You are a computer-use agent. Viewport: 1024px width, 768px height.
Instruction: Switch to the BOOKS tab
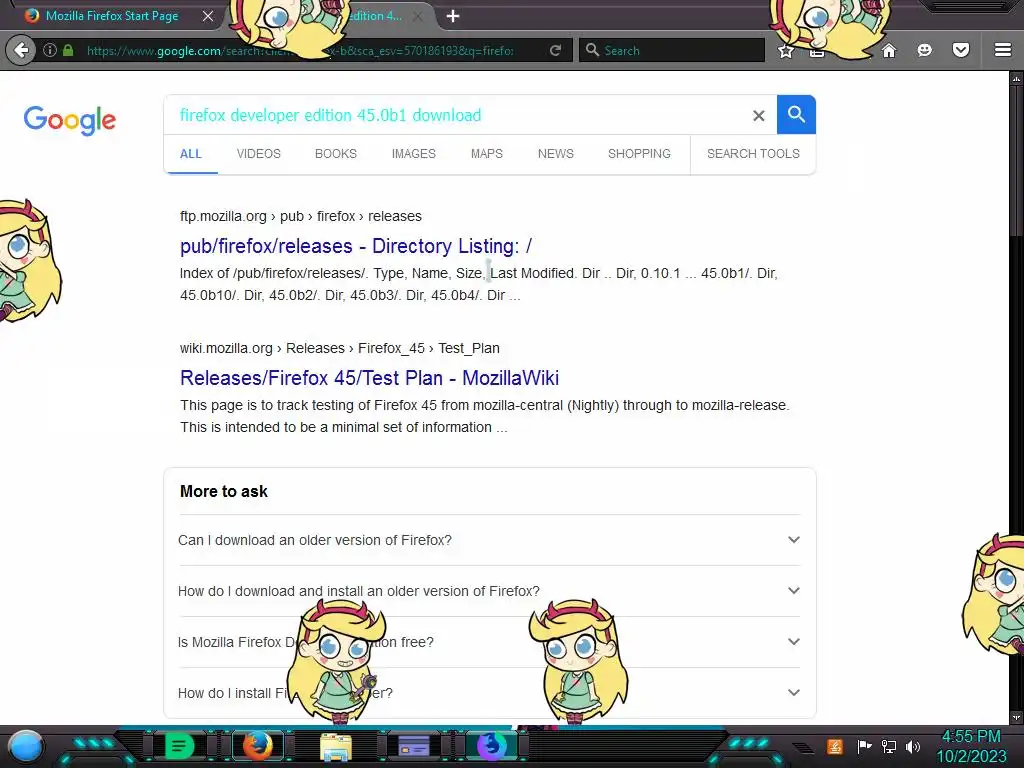click(336, 154)
